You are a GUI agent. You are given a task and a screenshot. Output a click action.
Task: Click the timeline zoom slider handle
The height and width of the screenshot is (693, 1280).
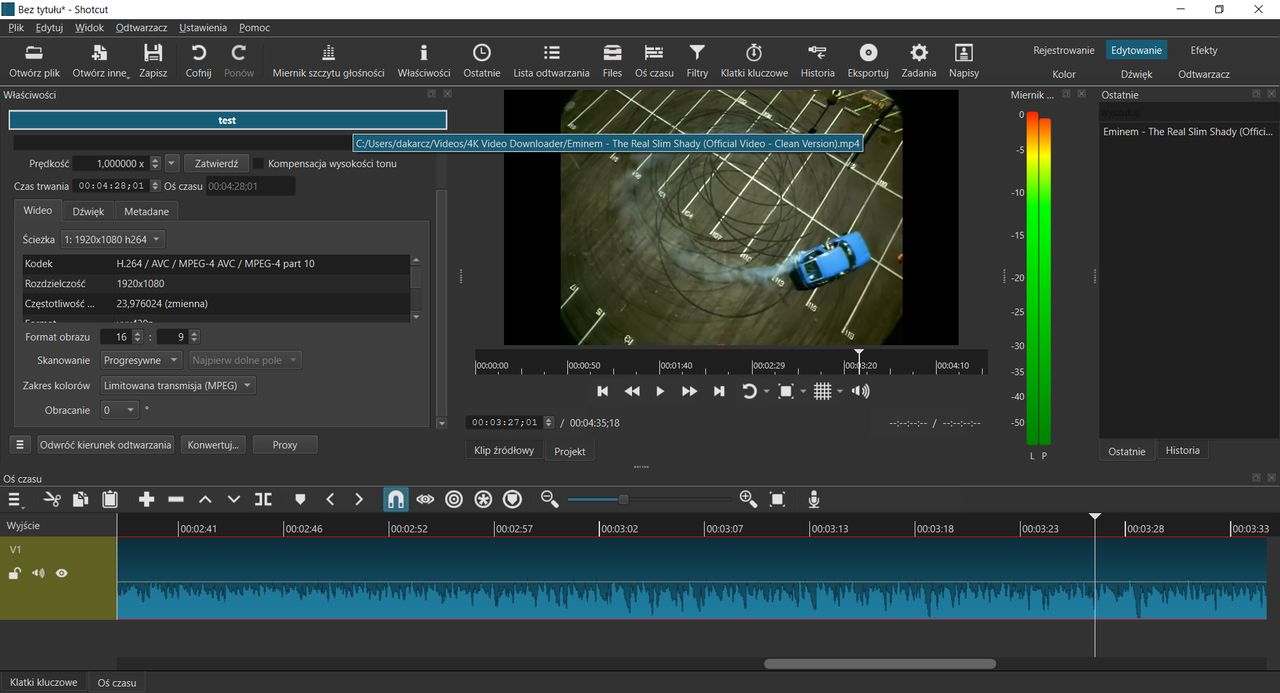coord(623,499)
